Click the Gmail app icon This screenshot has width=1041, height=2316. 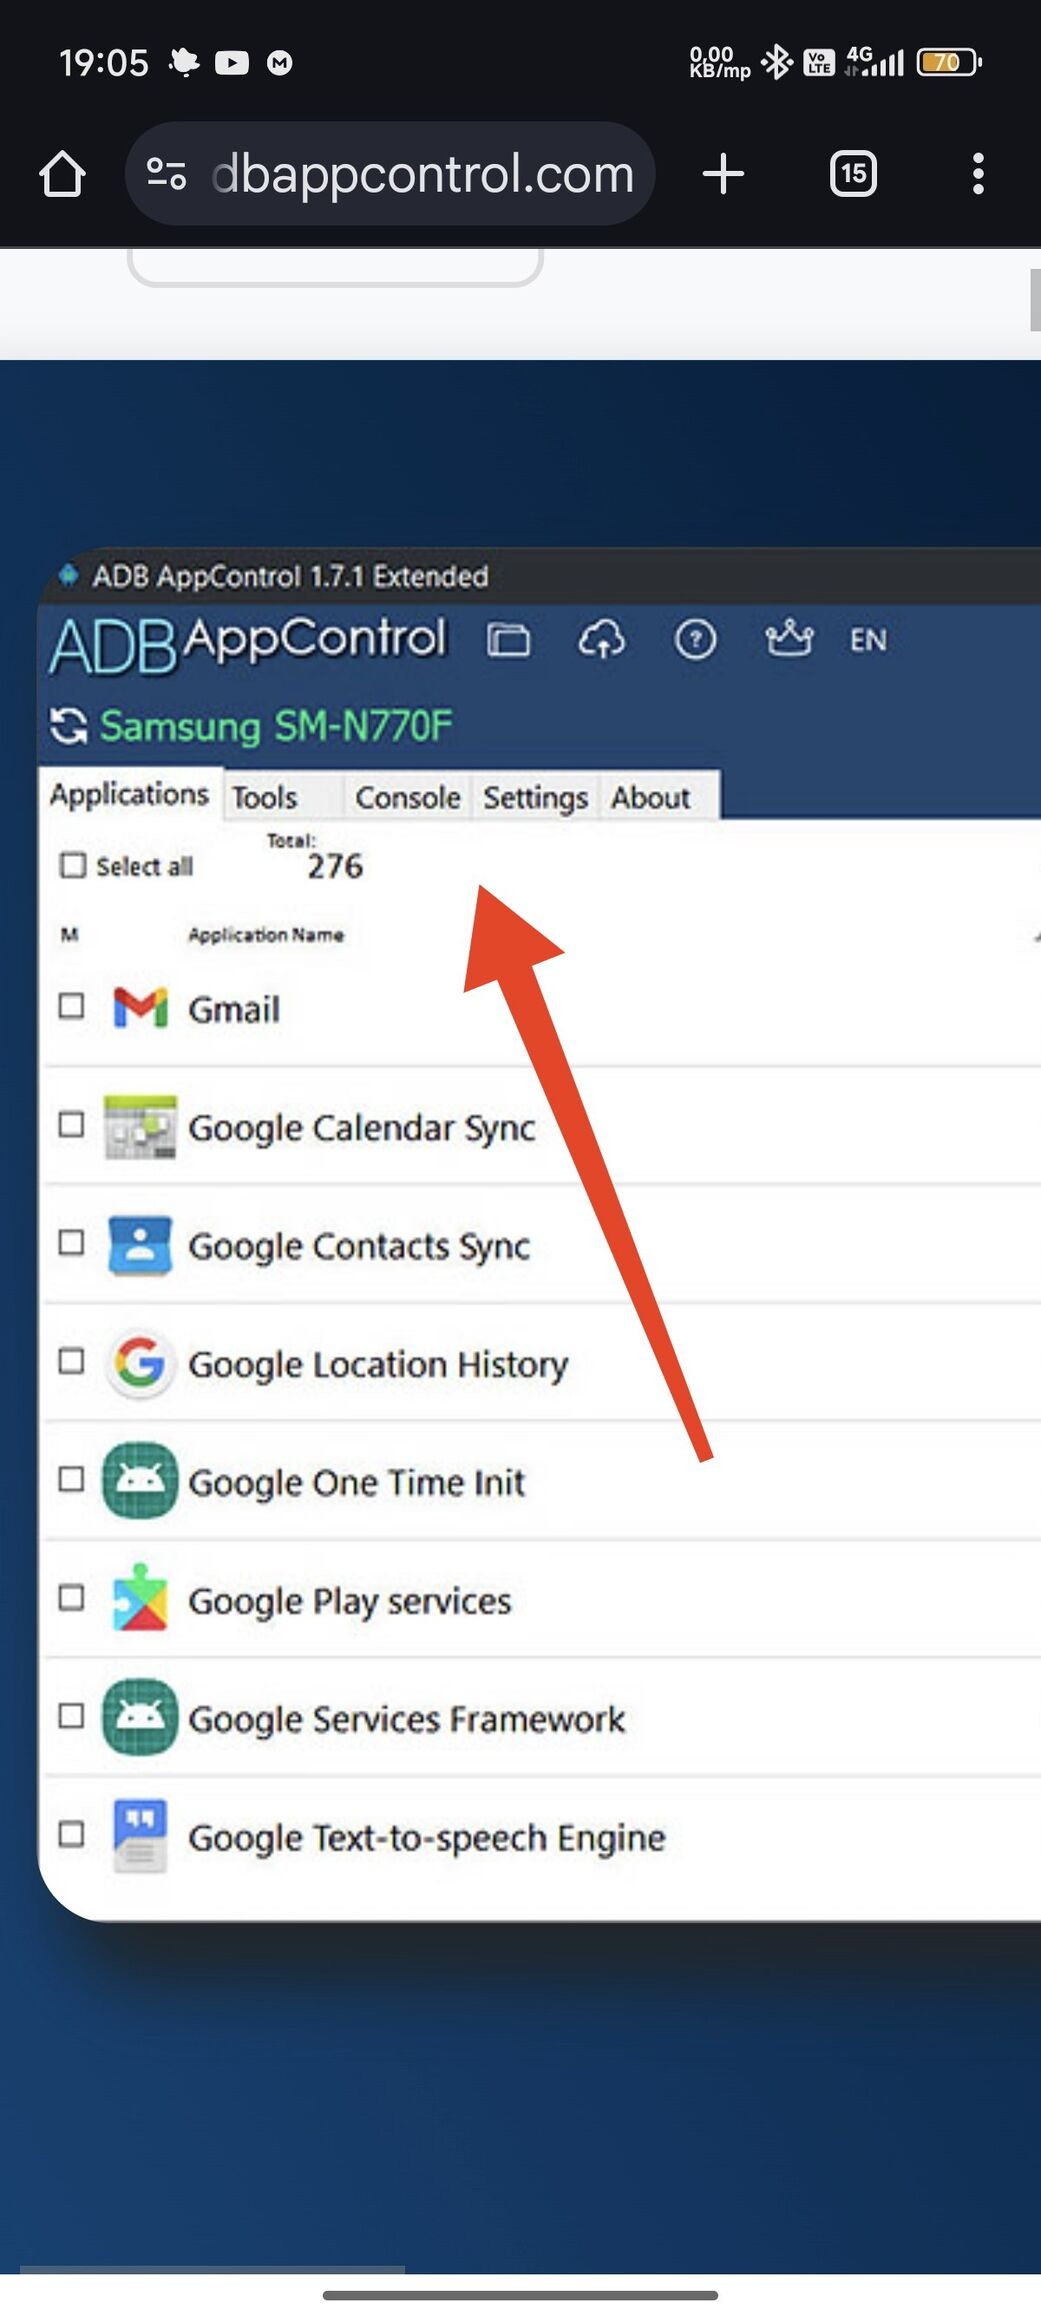(x=140, y=1007)
